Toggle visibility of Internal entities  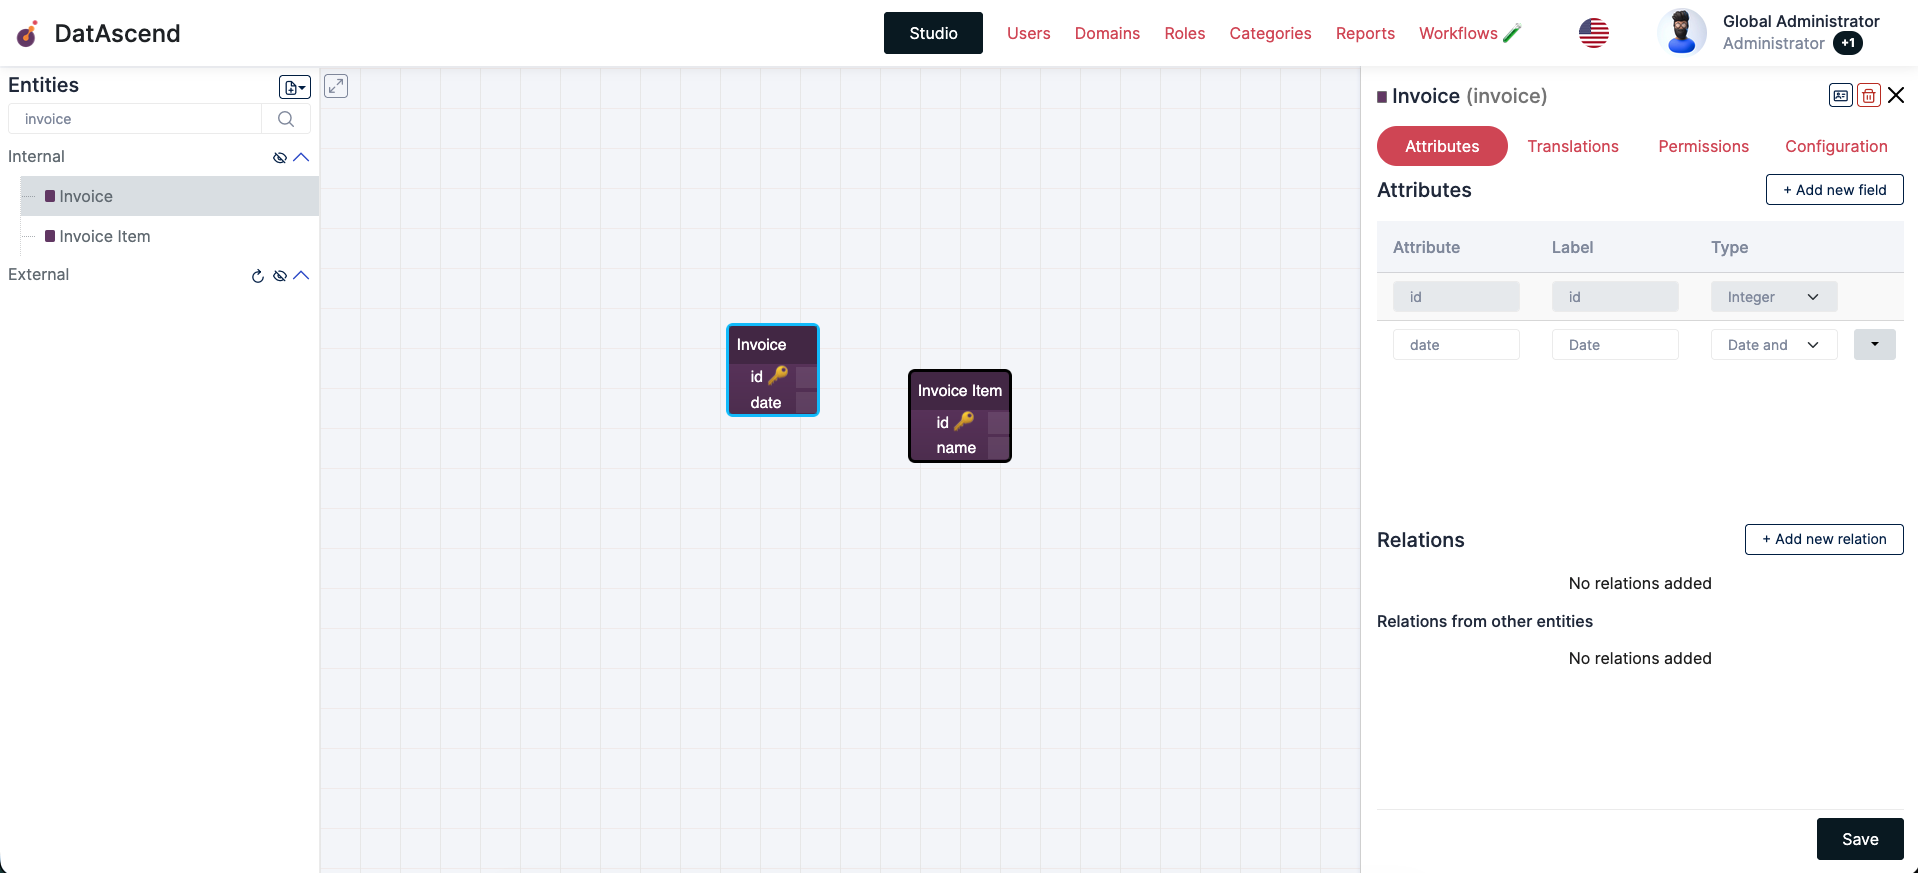[x=280, y=158]
